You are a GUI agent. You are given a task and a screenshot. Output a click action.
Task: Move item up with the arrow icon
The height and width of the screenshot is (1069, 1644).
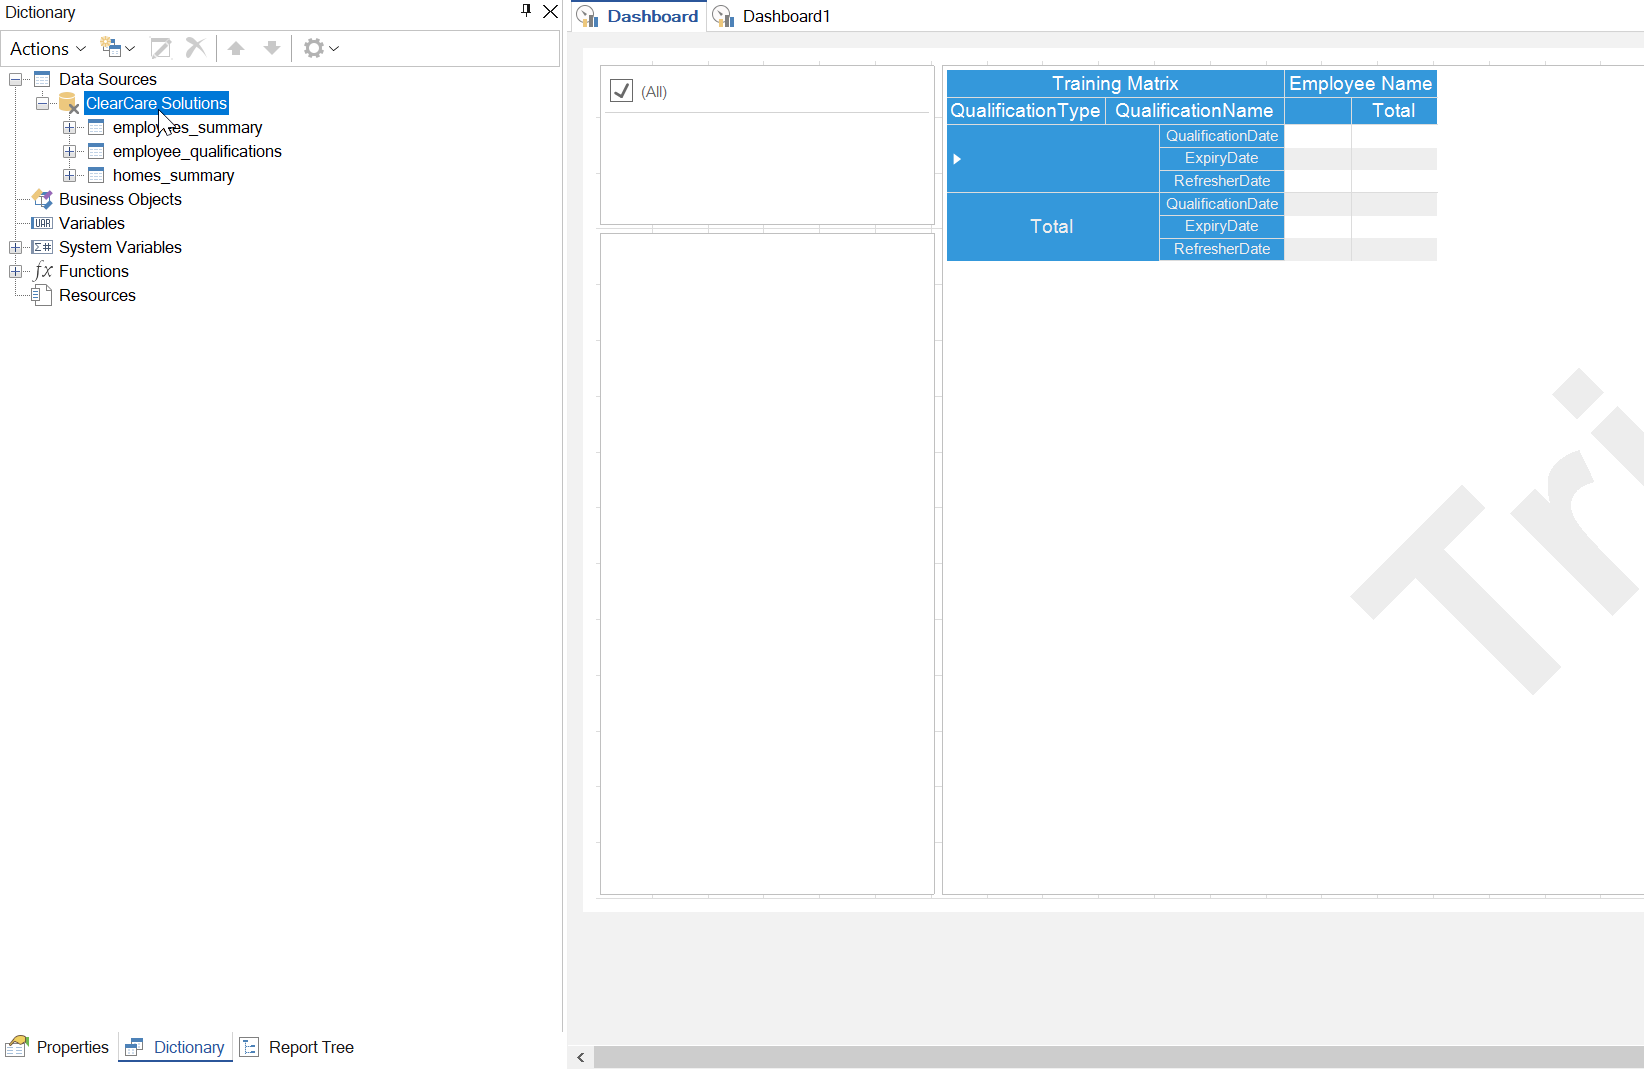(236, 48)
